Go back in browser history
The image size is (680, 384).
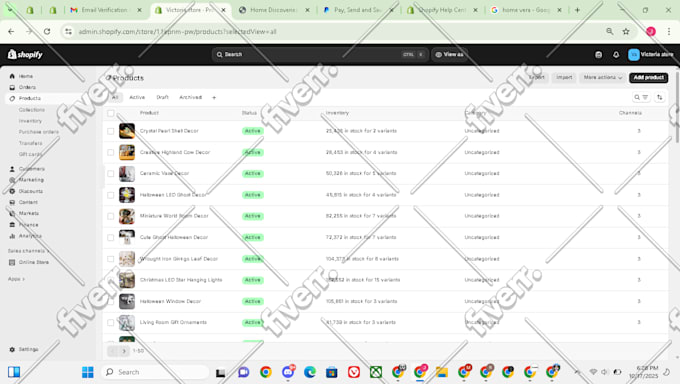[x=11, y=31]
